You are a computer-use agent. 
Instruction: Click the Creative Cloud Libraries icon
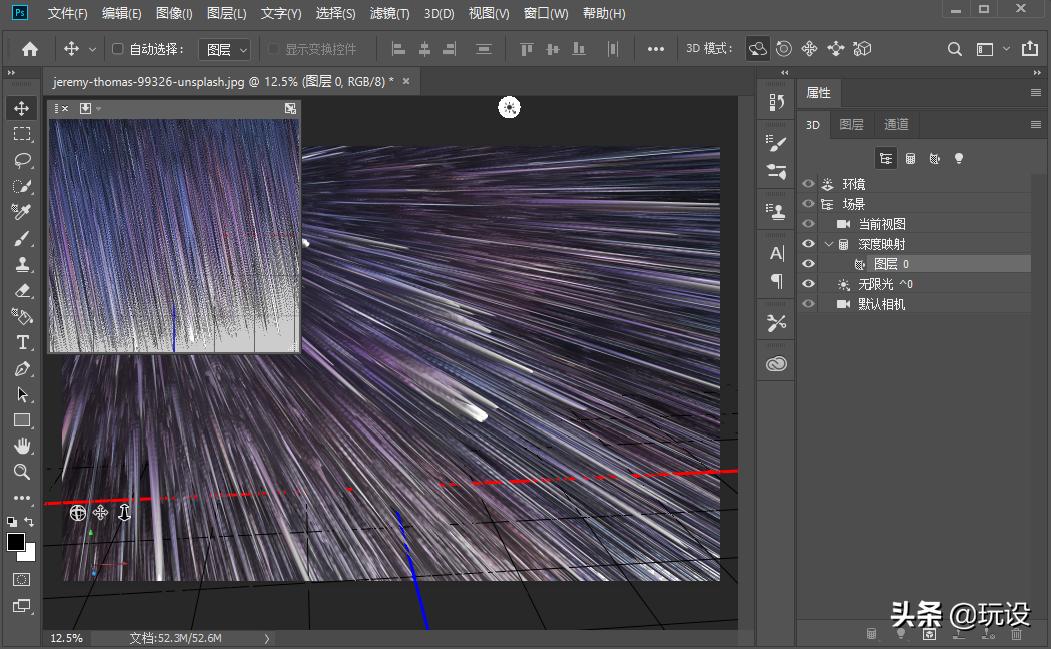(777, 365)
